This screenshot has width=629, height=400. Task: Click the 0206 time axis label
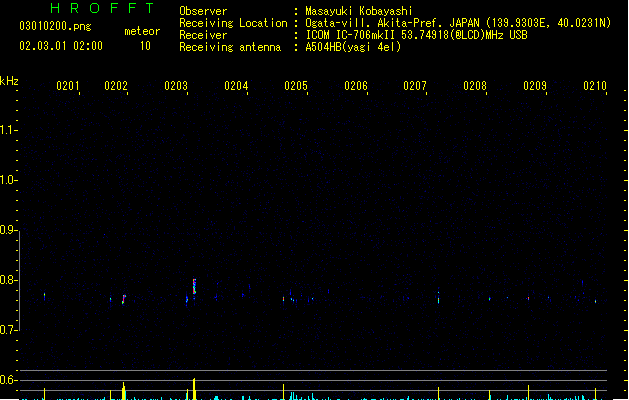356,86
